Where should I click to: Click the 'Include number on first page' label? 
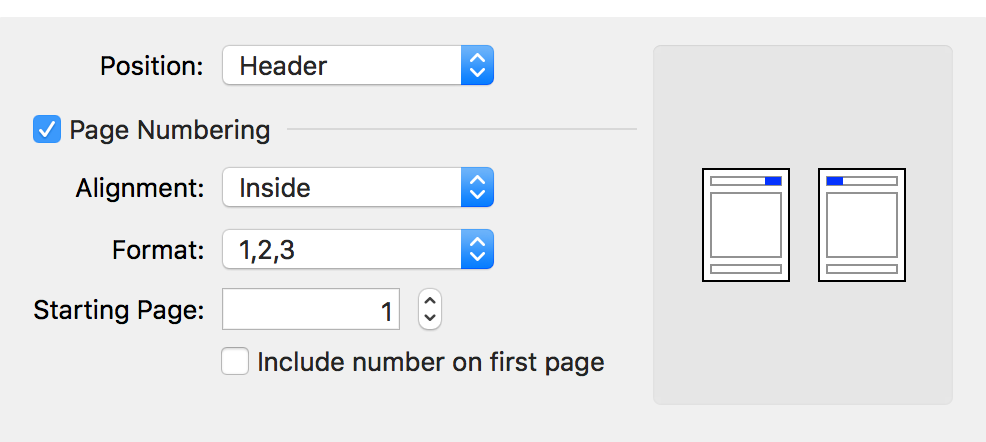pyautogui.click(x=431, y=361)
